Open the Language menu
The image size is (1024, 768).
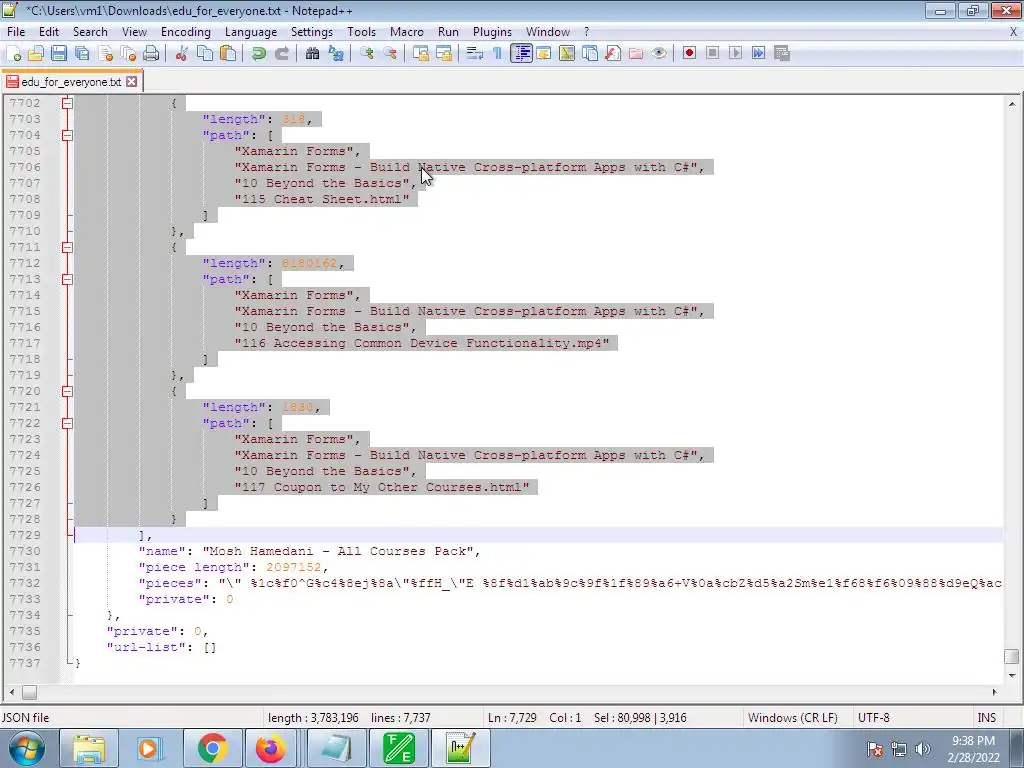[251, 32]
